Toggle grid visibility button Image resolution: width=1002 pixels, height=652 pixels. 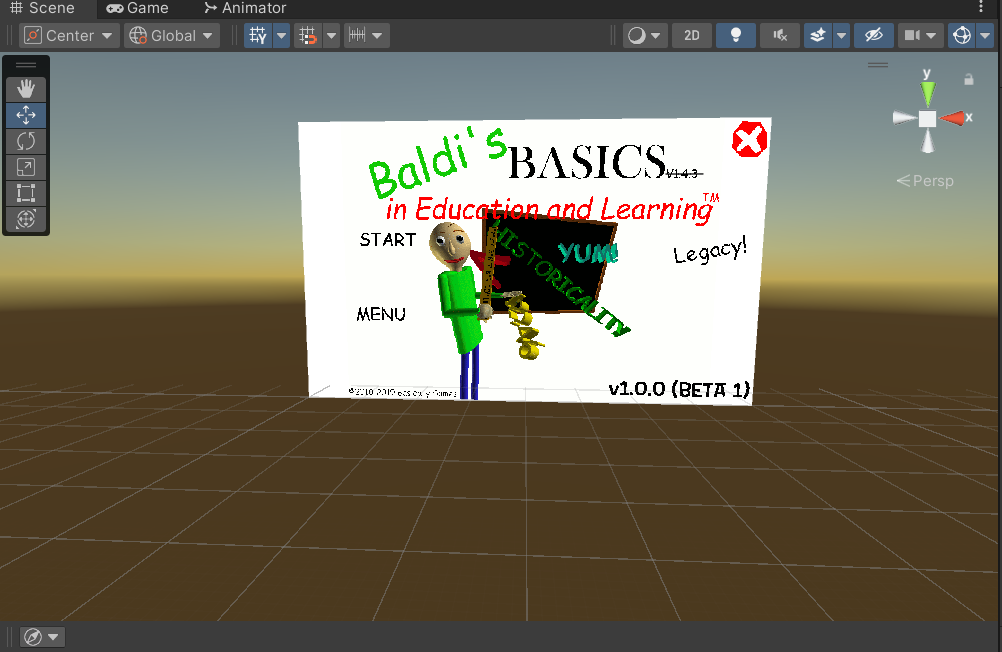(x=258, y=36)
